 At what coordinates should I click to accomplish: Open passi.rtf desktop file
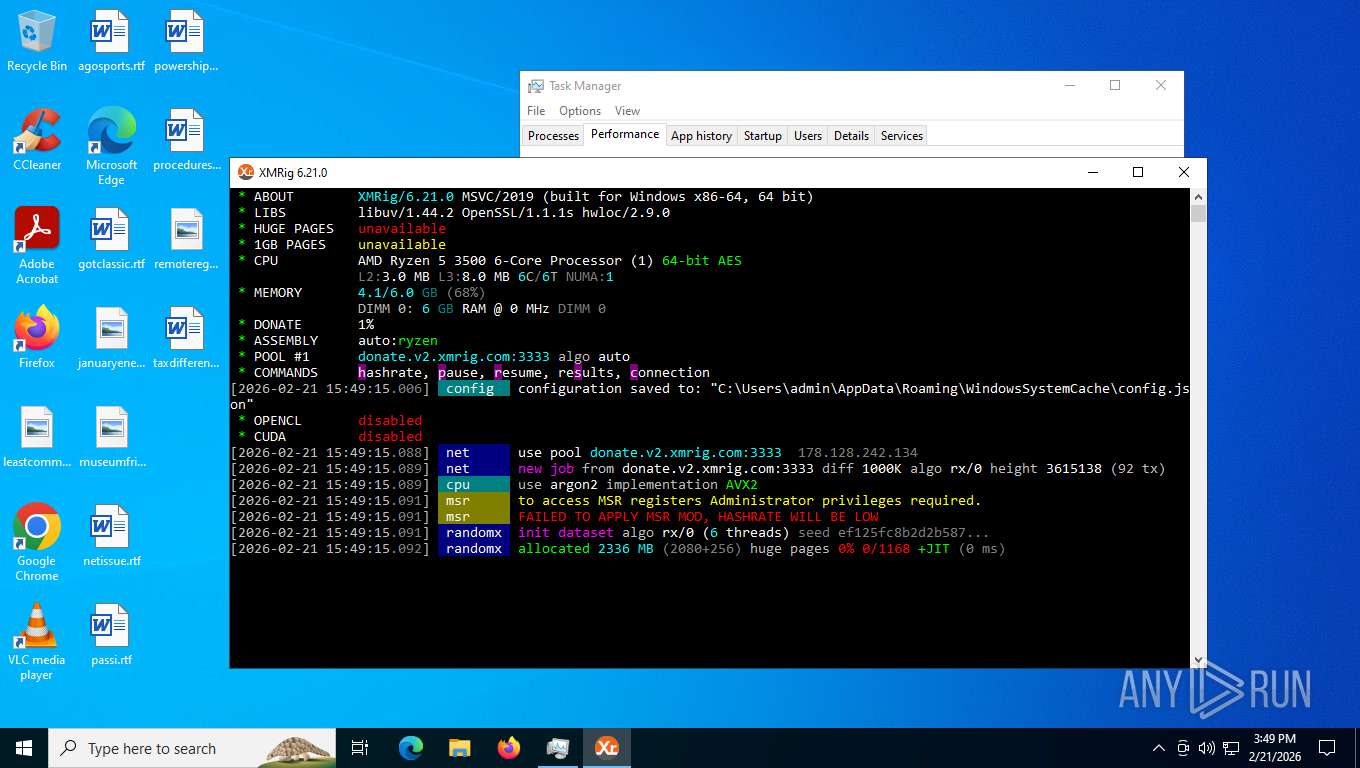[111, 635]
